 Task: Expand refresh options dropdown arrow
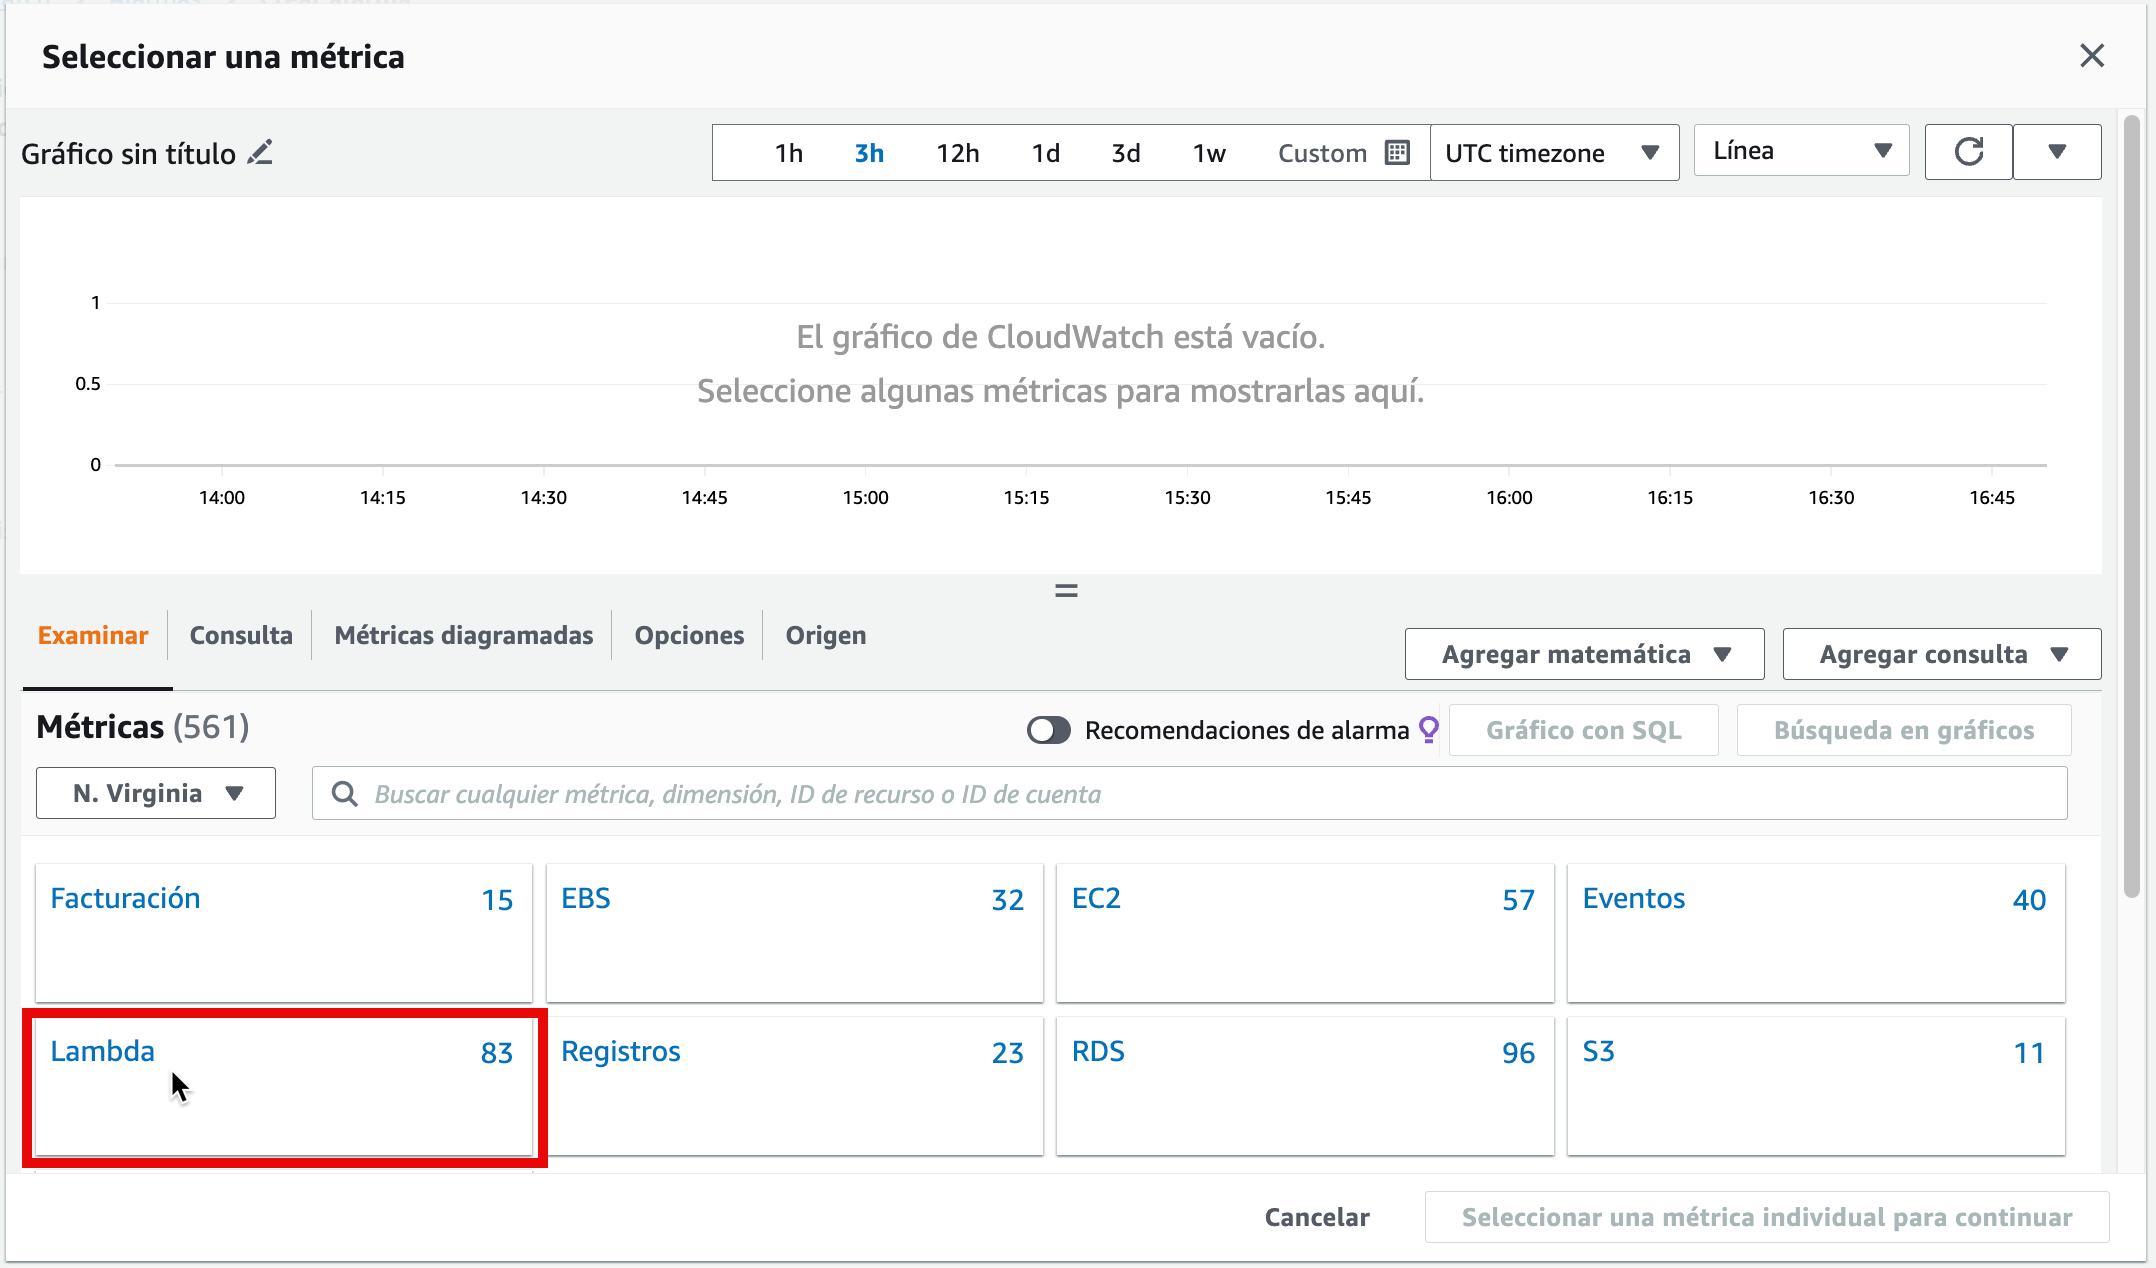[x=2057, y=152]
